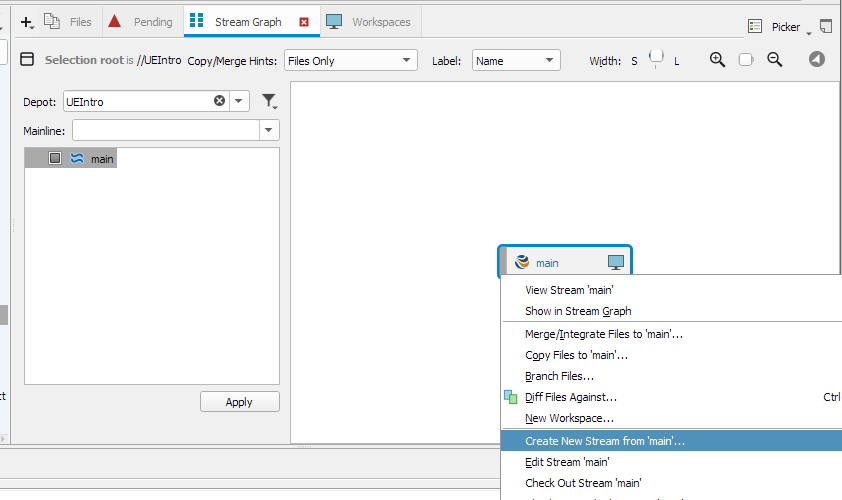The image size is (842, 500).
Task: Open the Picker dropdown
Action: [792, 27]
